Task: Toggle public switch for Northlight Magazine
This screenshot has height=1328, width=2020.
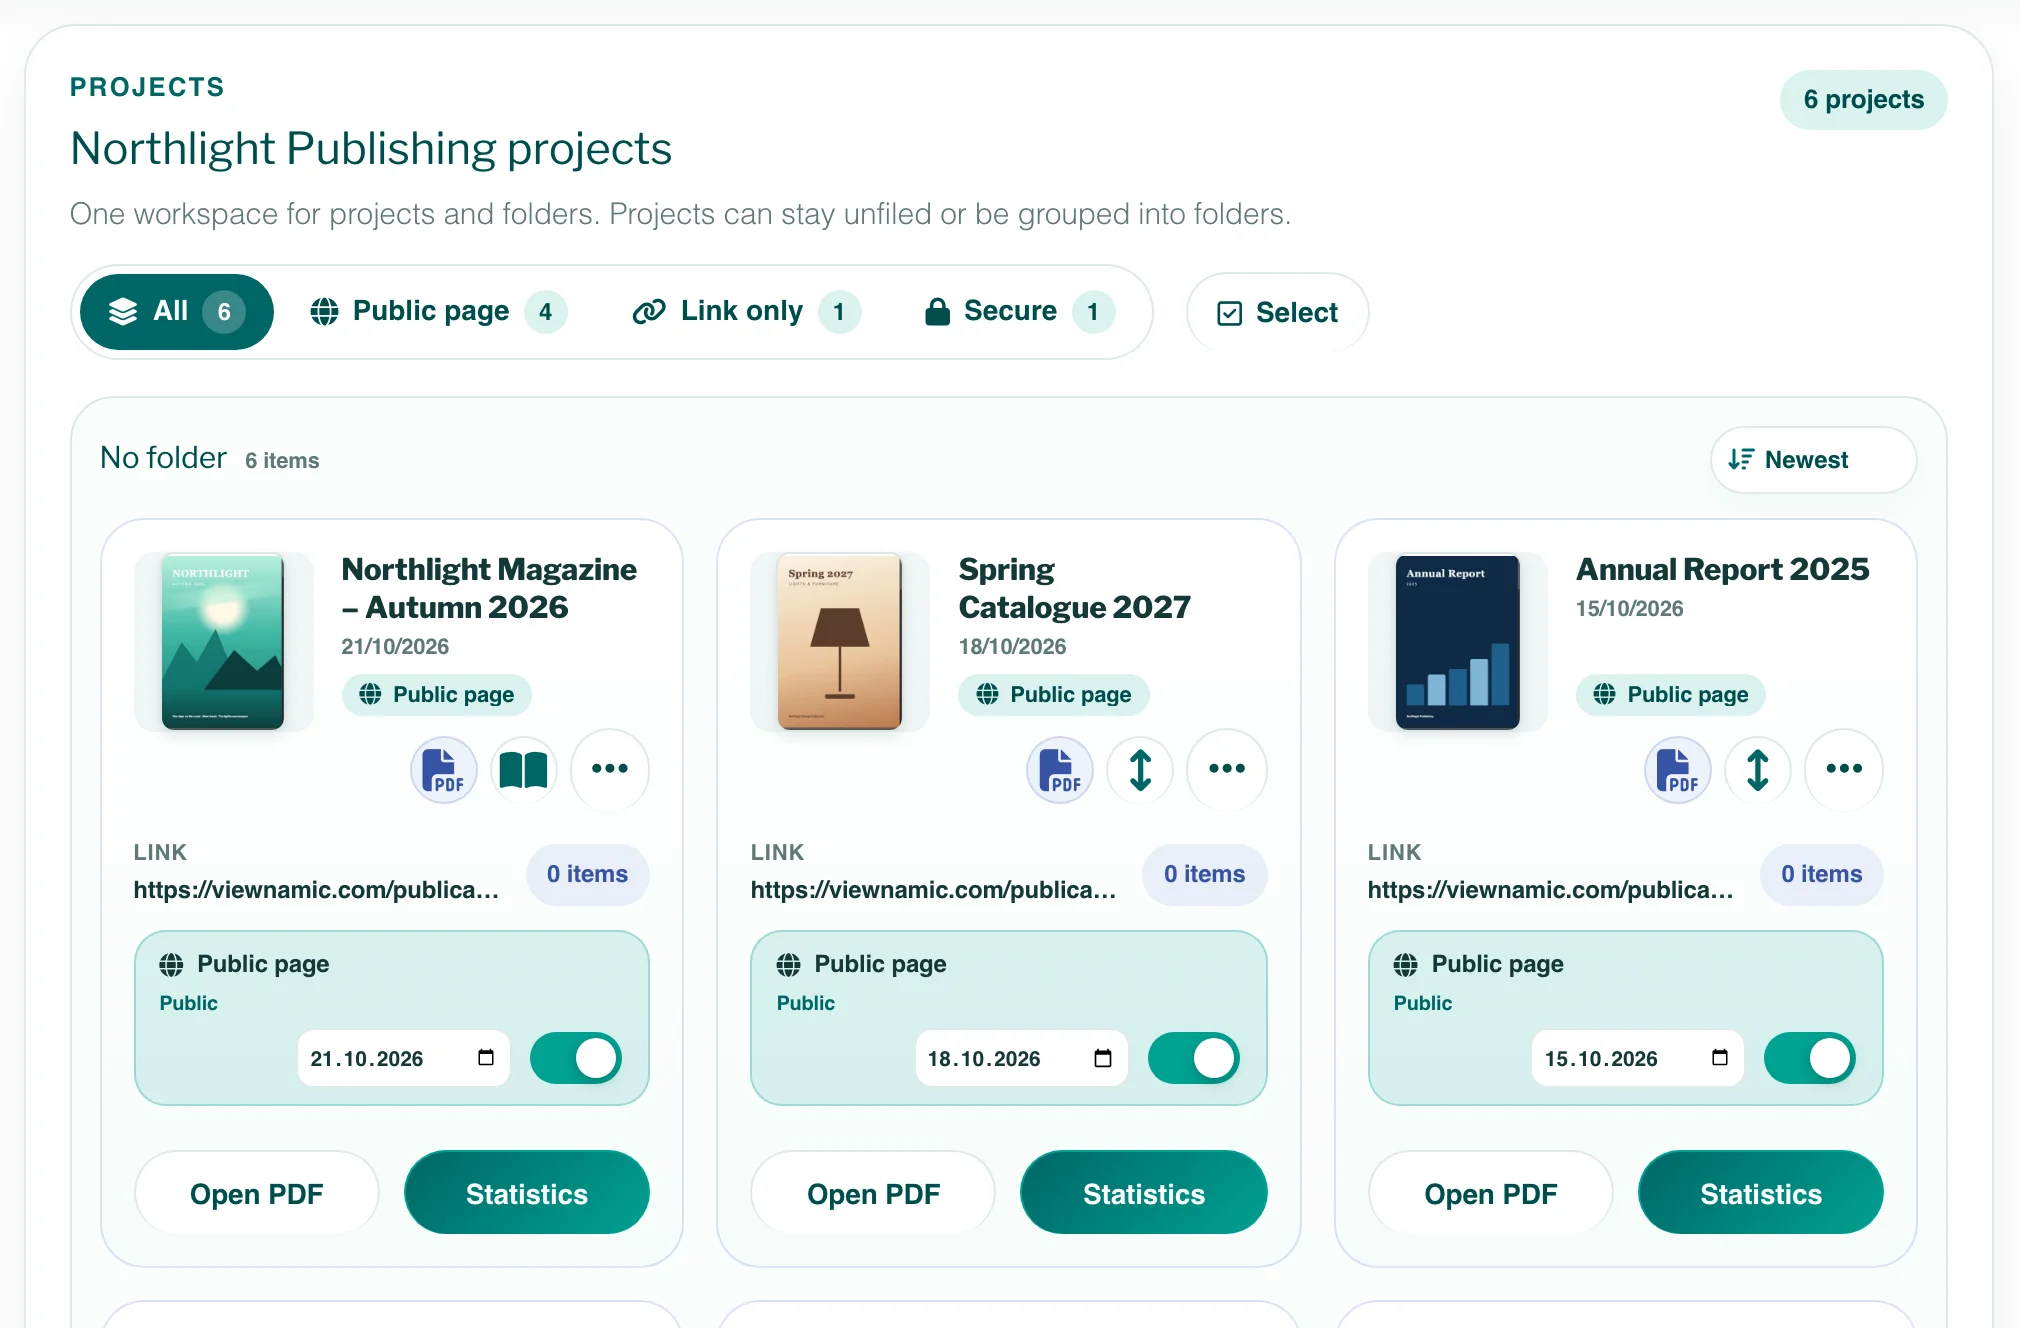Action: pos(576,1058)
